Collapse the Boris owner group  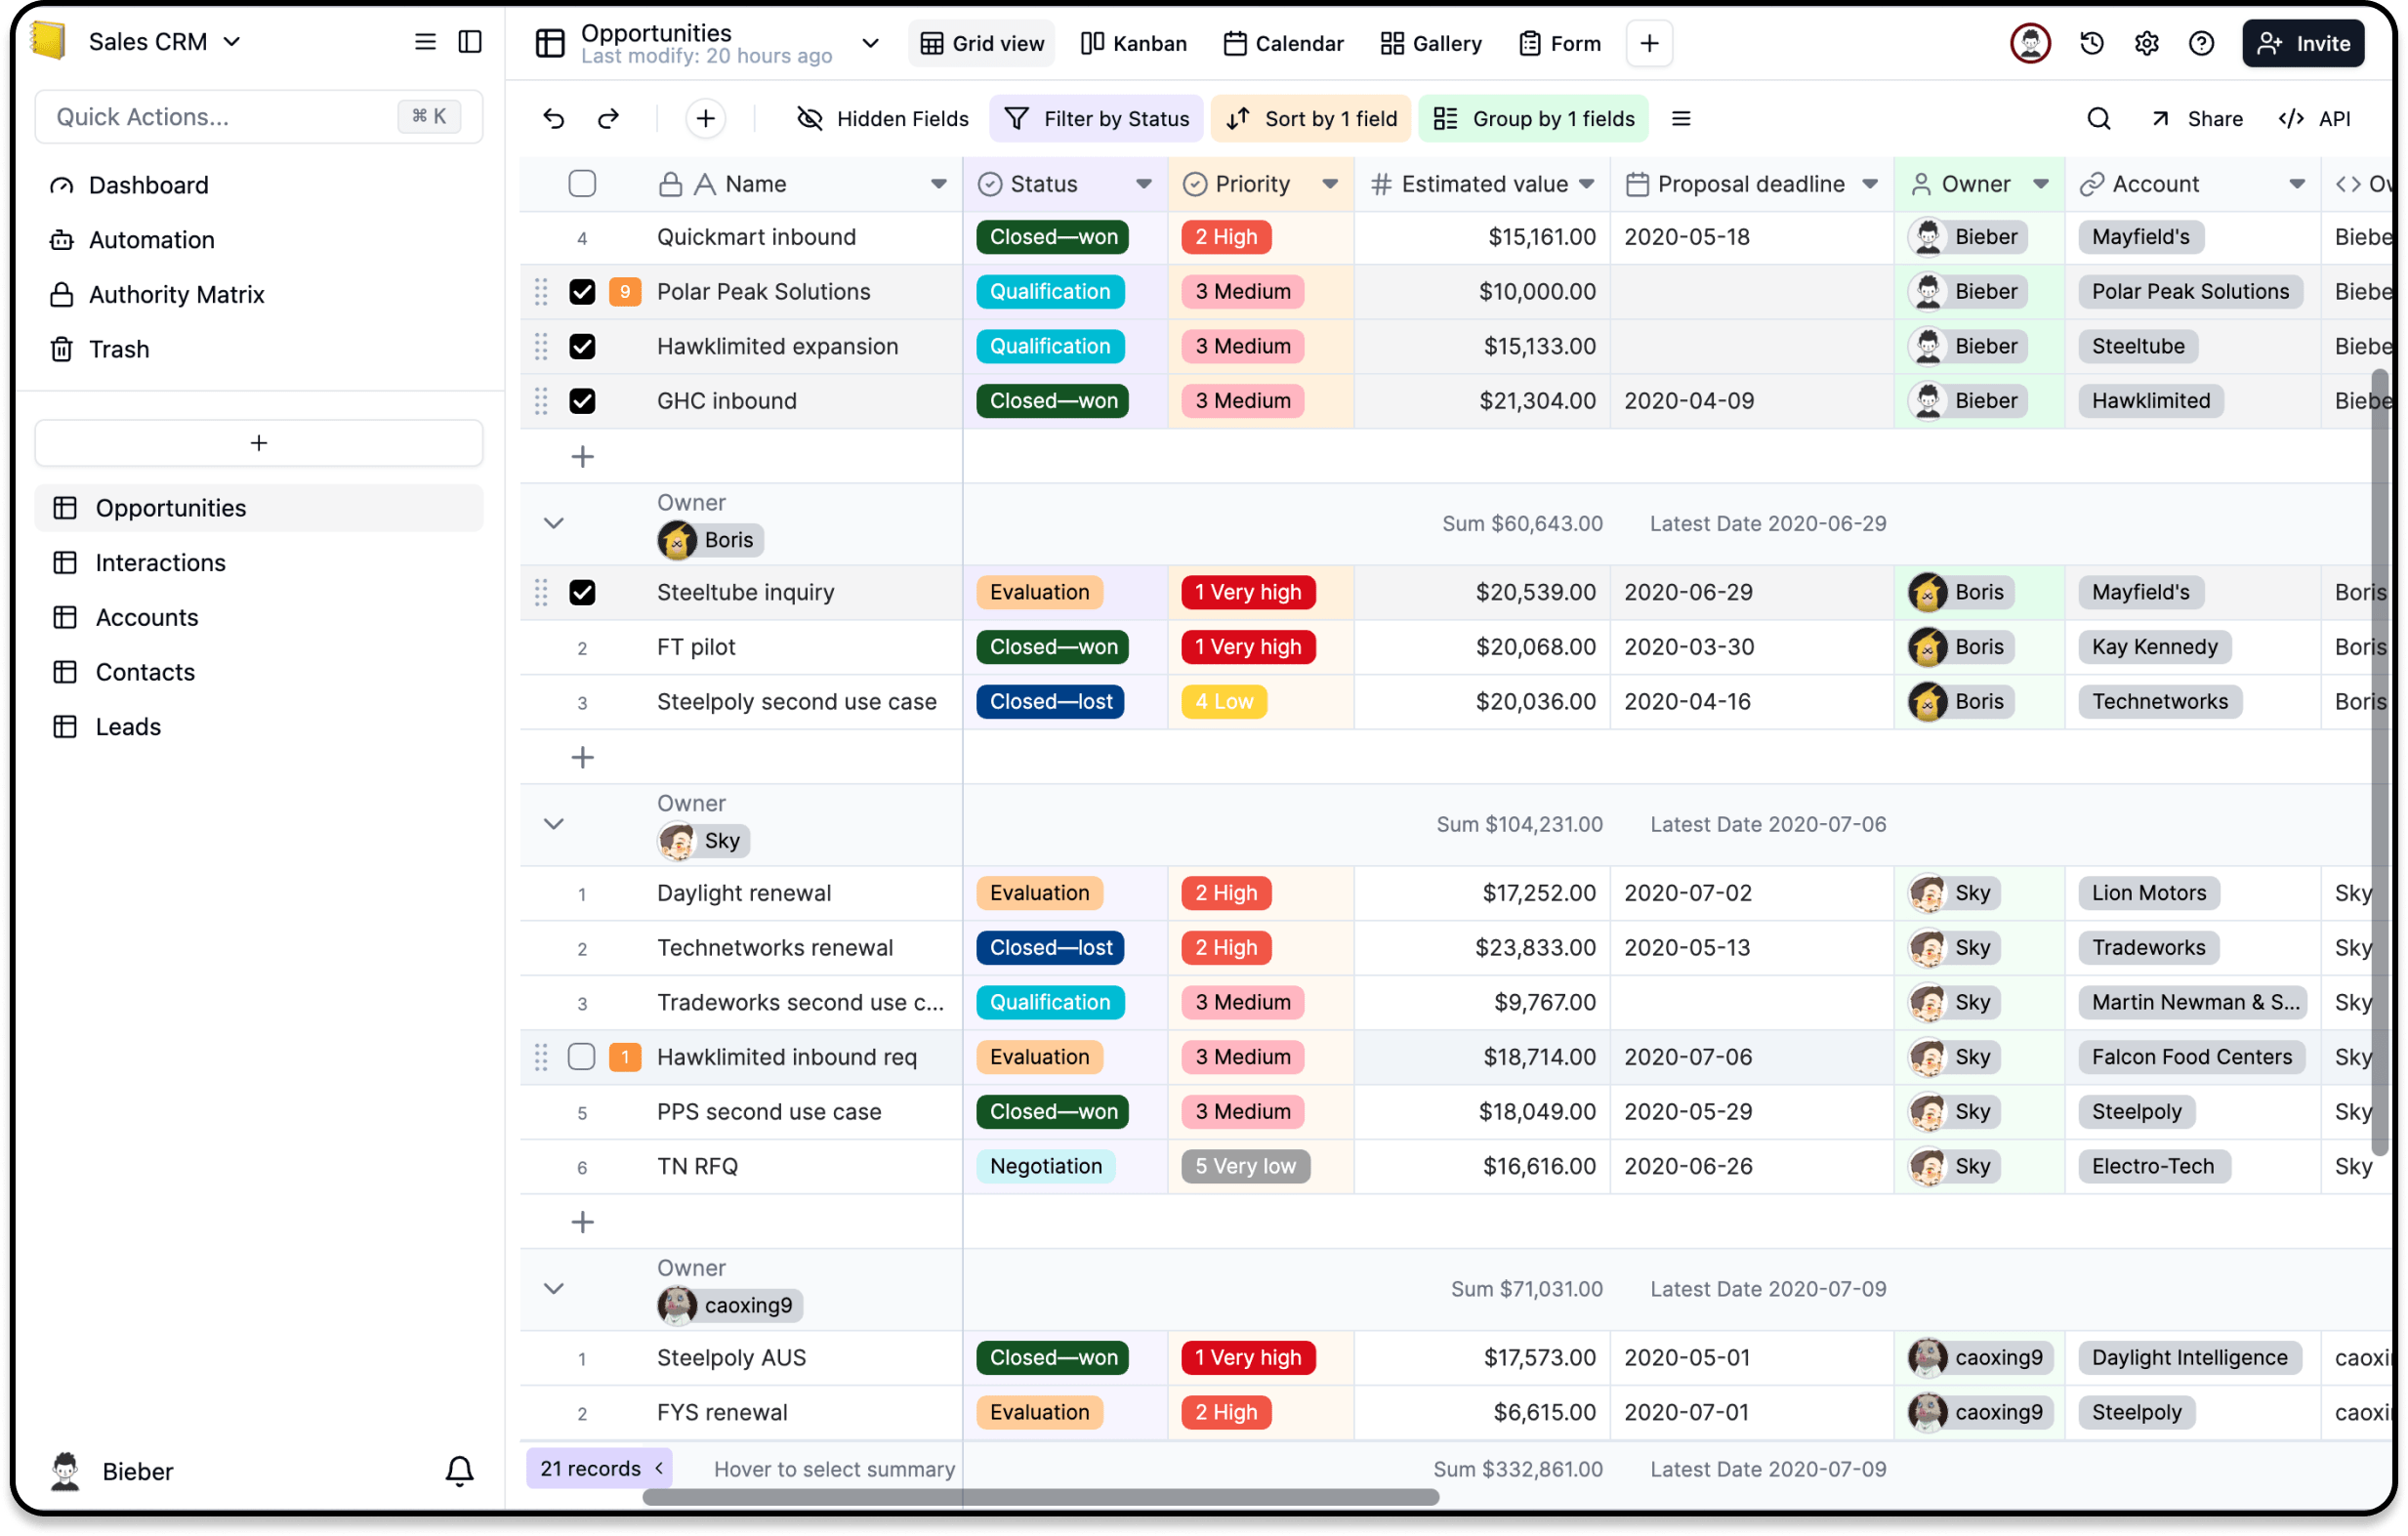point(554,522)
